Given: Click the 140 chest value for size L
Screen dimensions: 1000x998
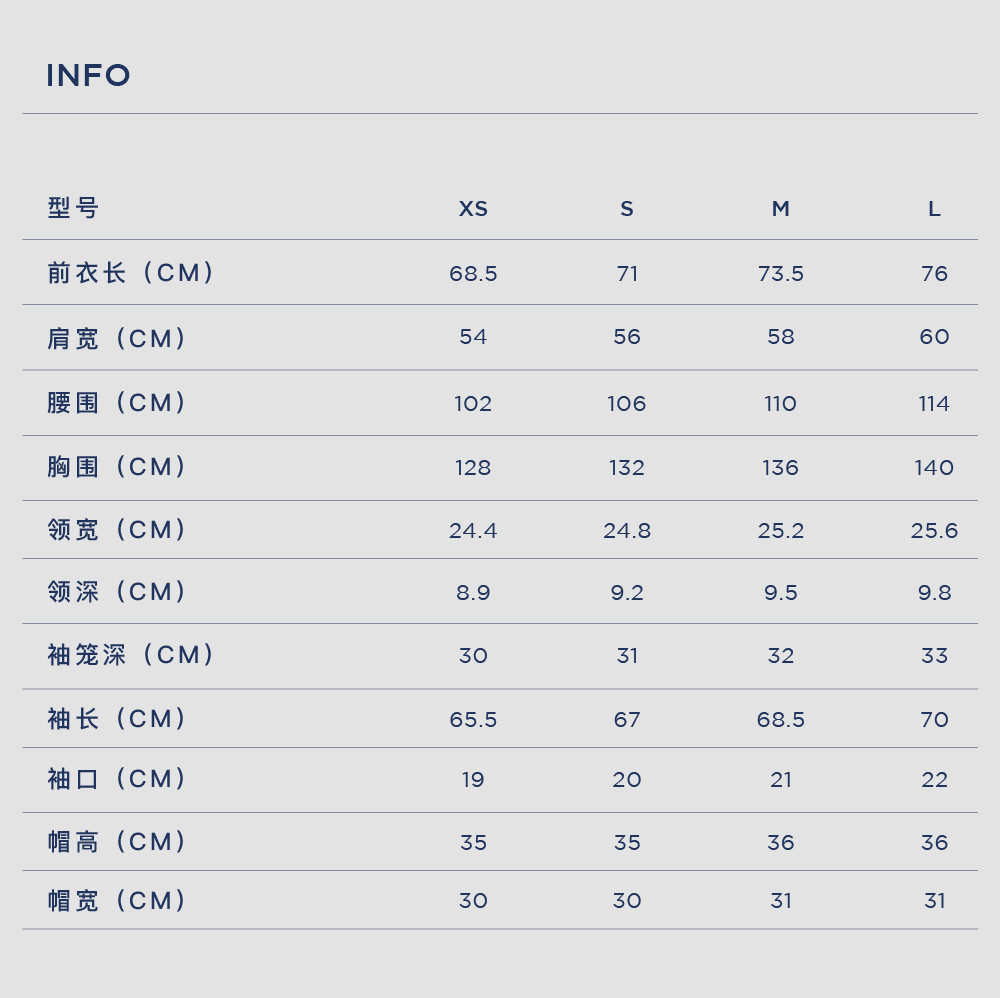Looking at the screenshot, I should tap(934, 467).
